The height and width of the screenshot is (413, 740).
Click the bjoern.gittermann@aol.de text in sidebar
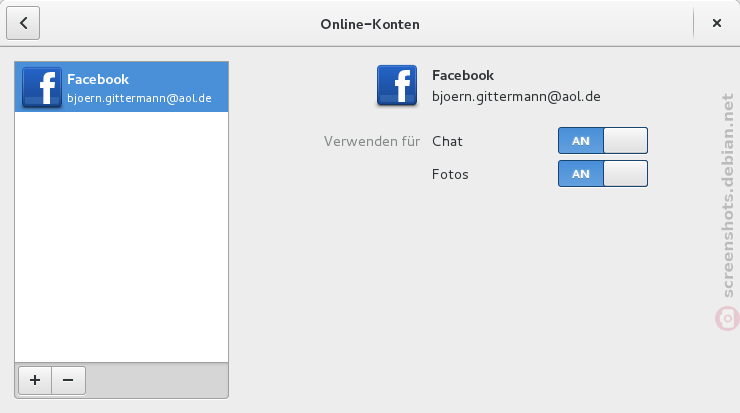(x=139, y=98)
